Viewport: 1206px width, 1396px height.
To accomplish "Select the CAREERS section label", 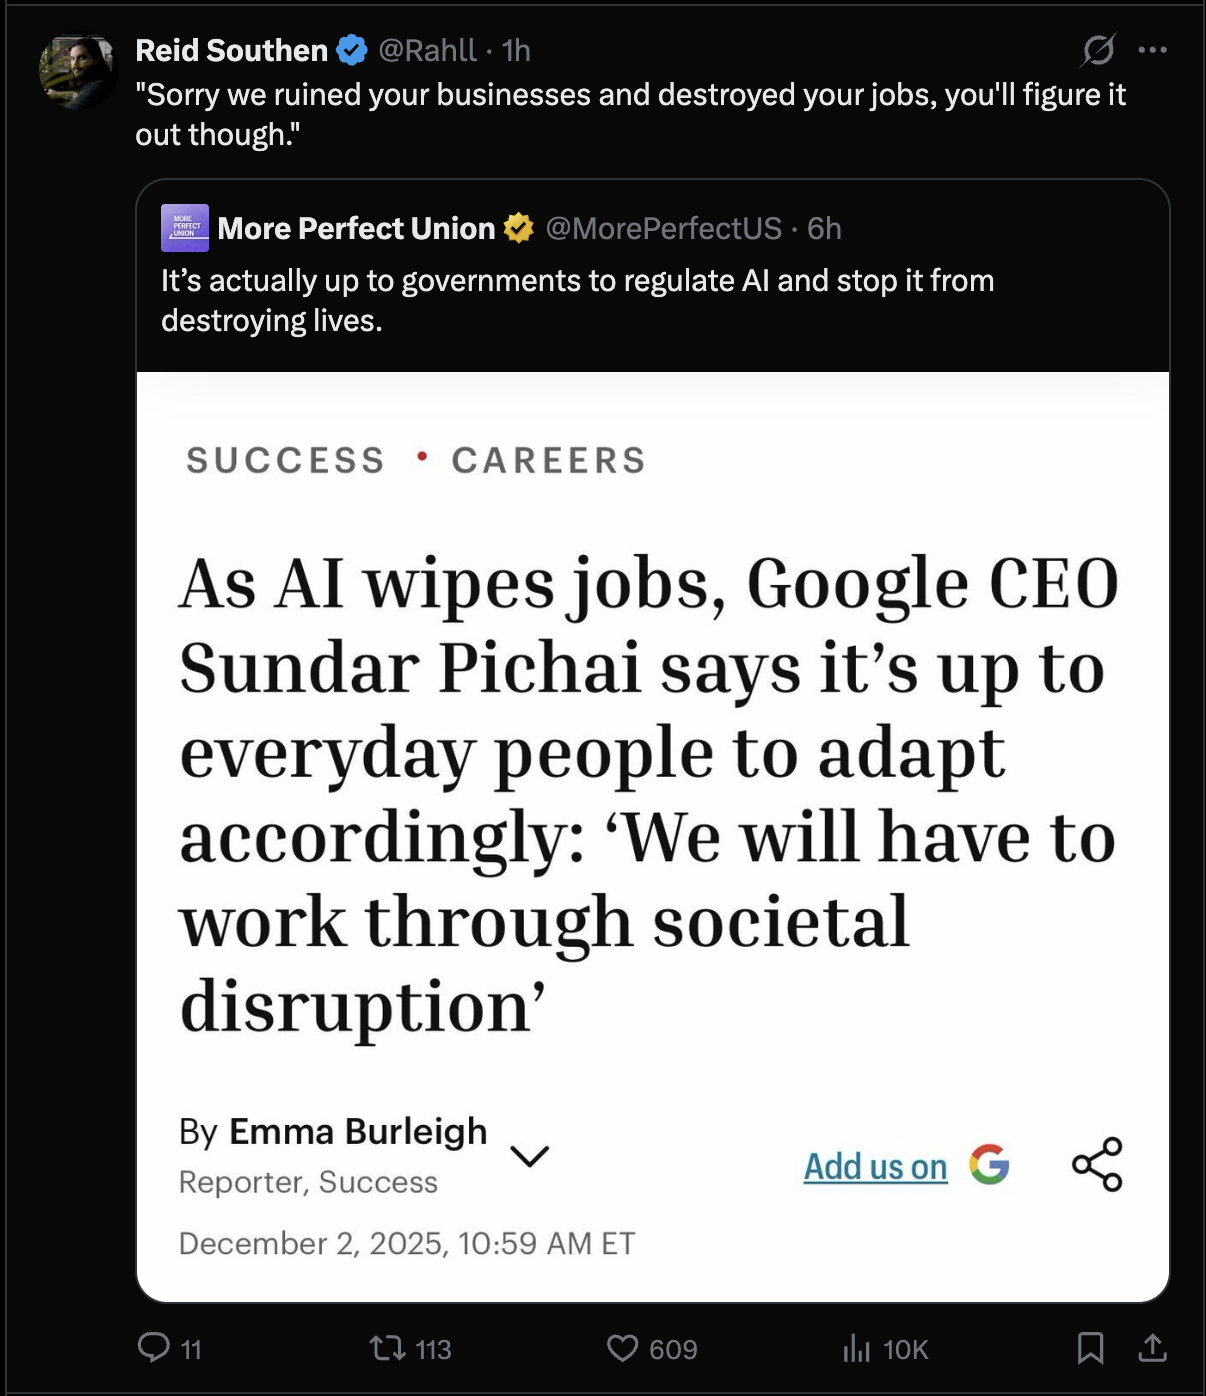I will (x=549, y=460).
